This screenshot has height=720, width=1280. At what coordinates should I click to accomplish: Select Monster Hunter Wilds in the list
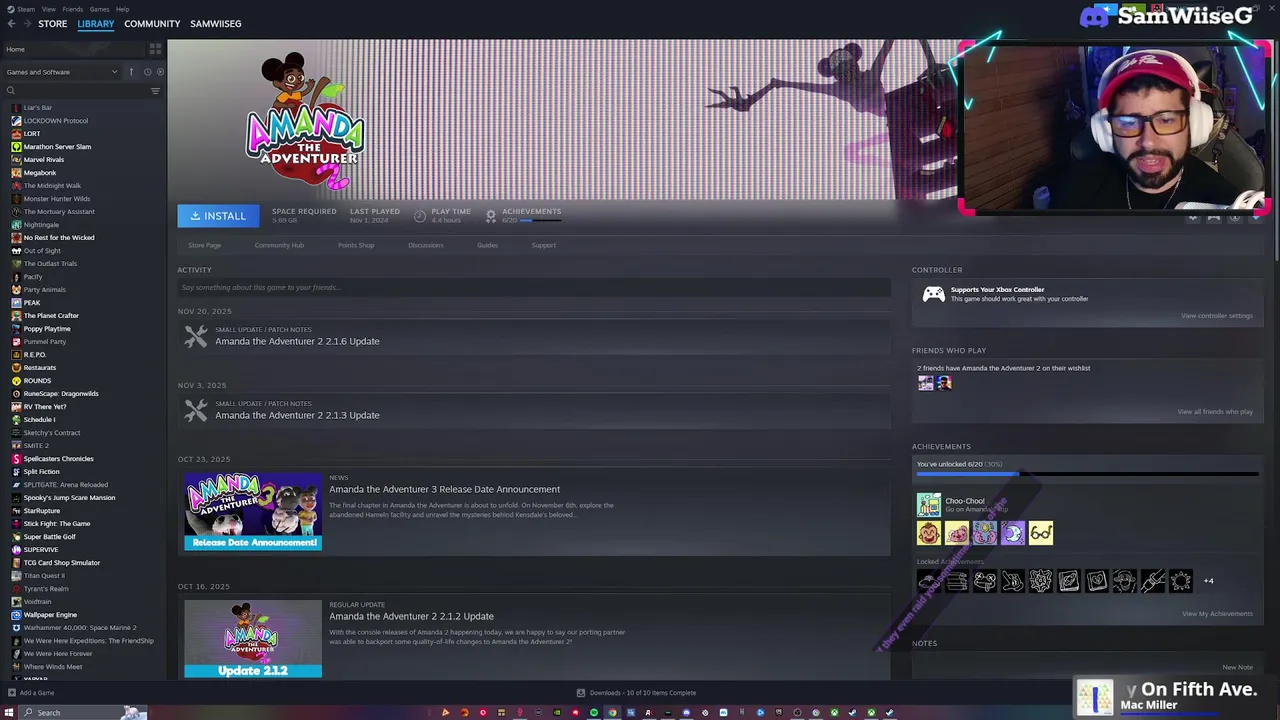coord(56,198)
